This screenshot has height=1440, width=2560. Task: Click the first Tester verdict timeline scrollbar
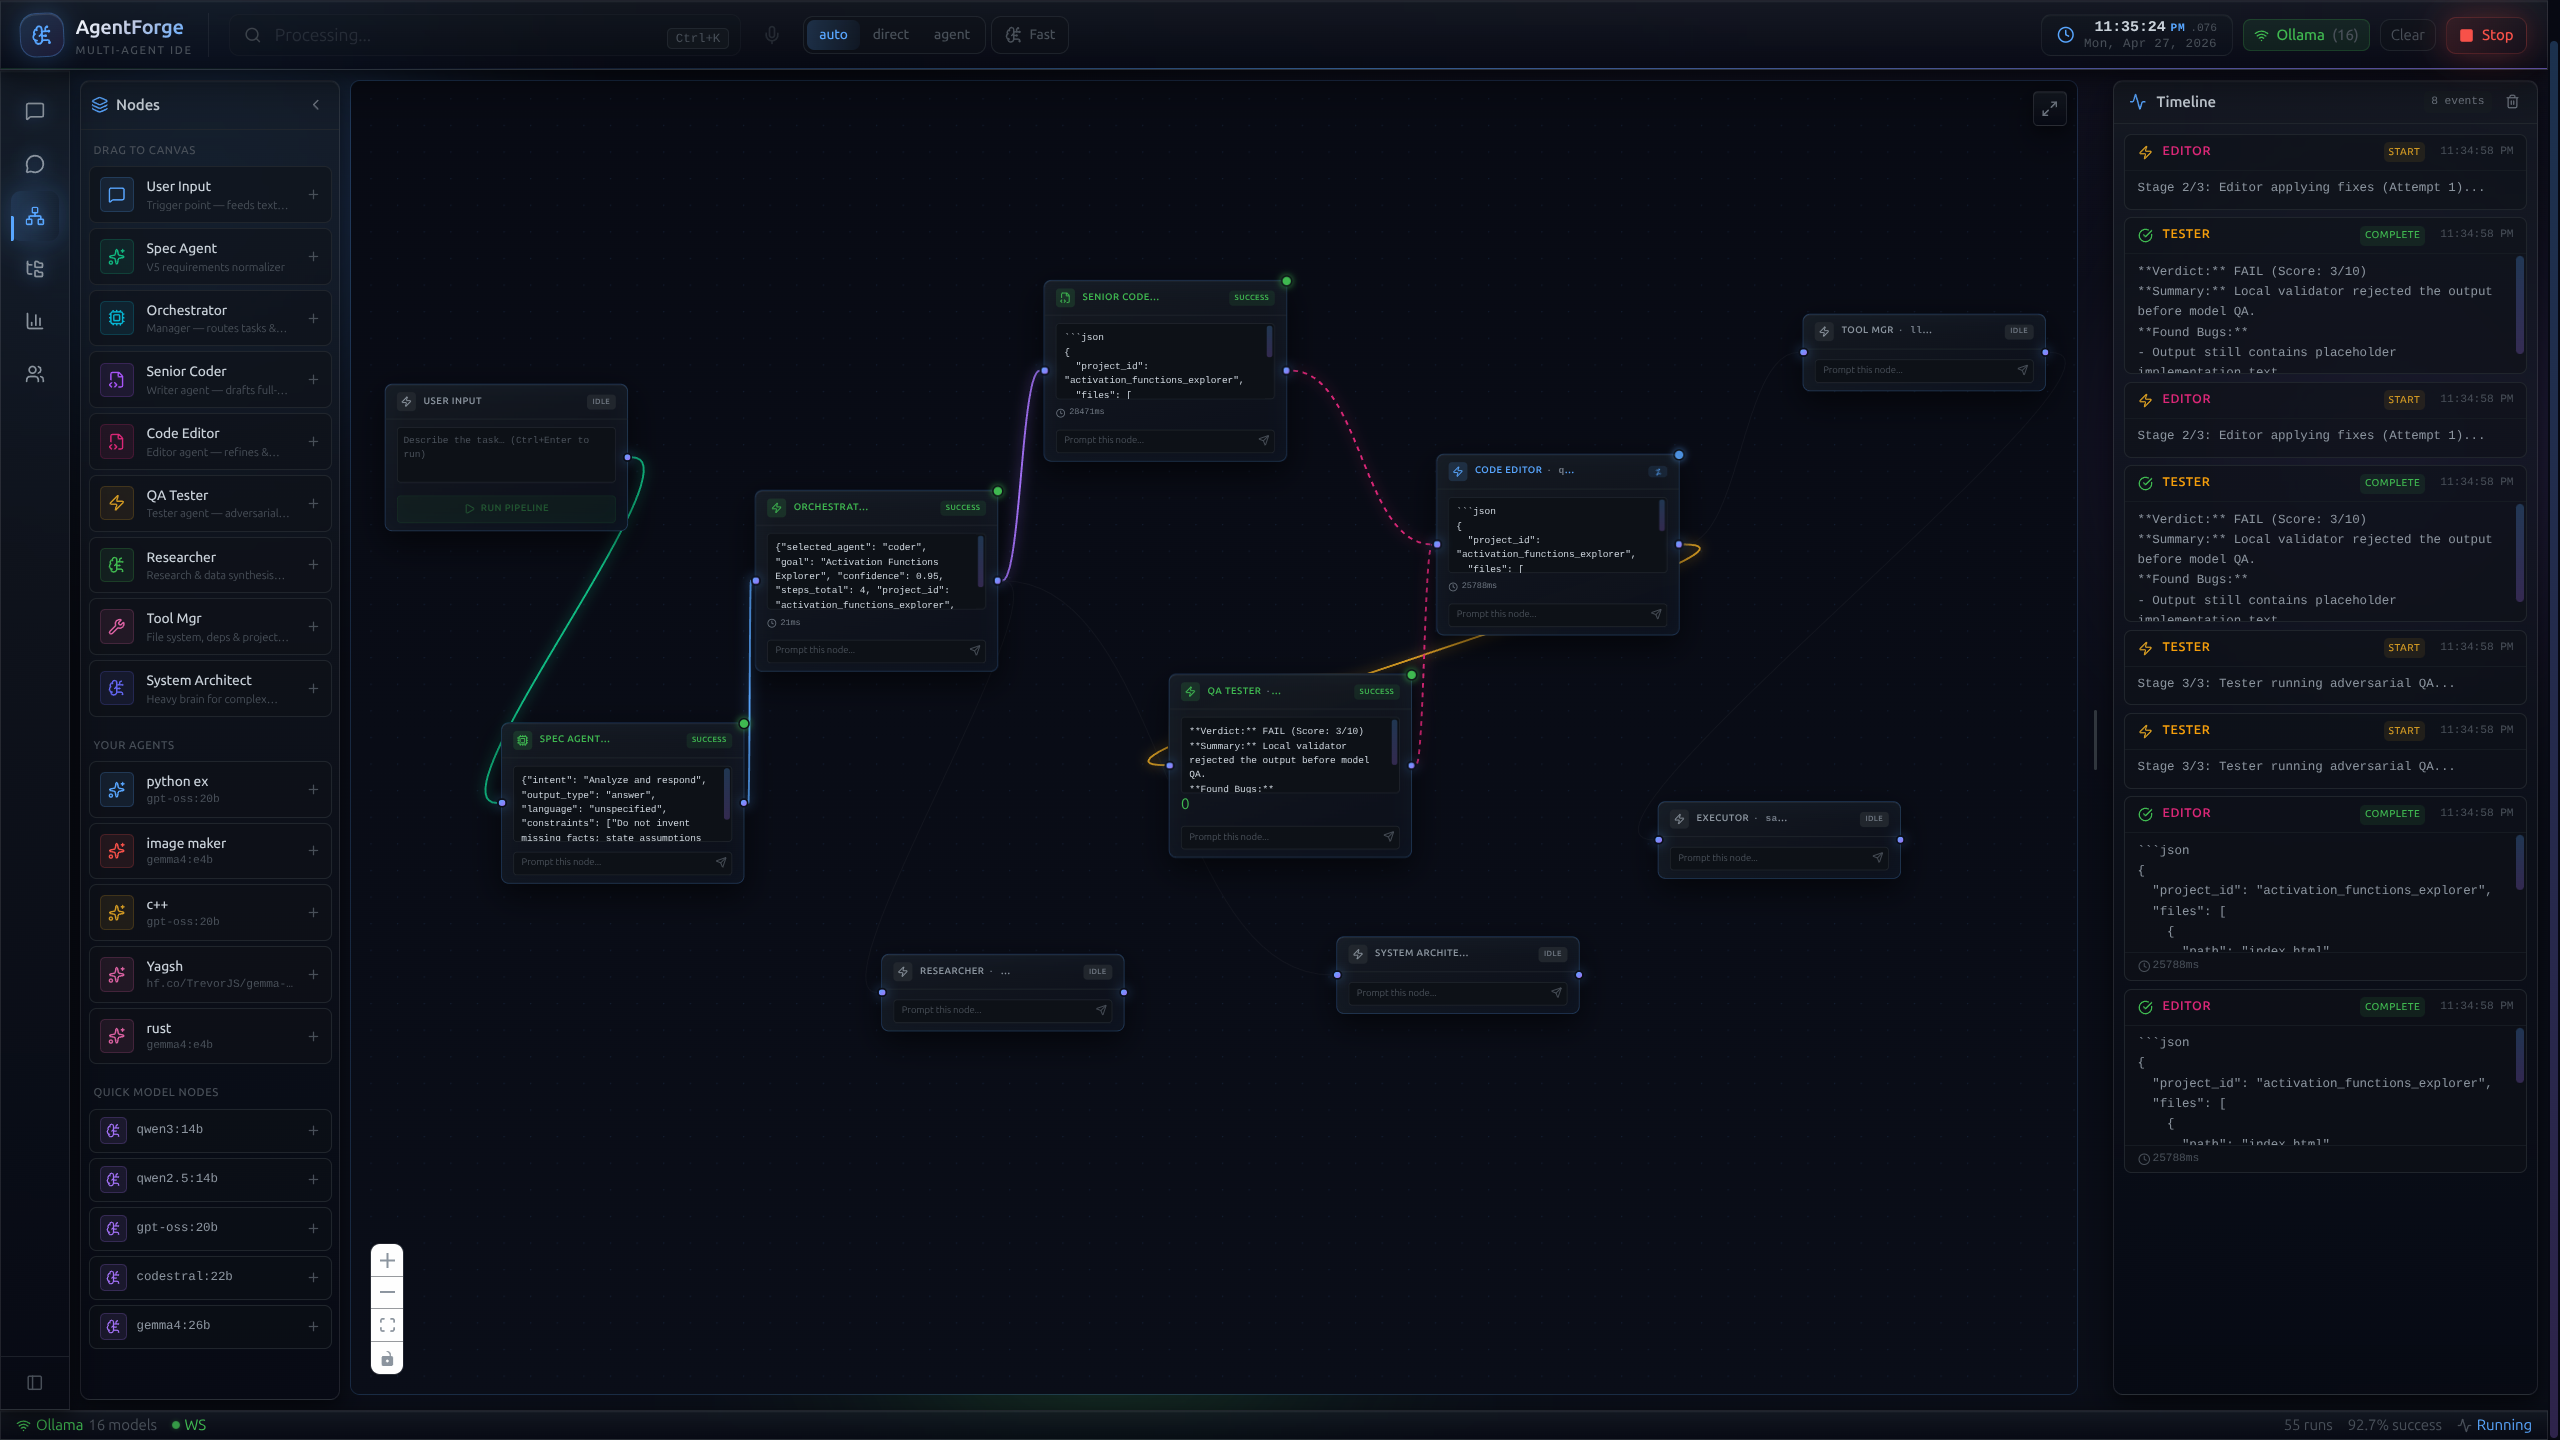2519,305
